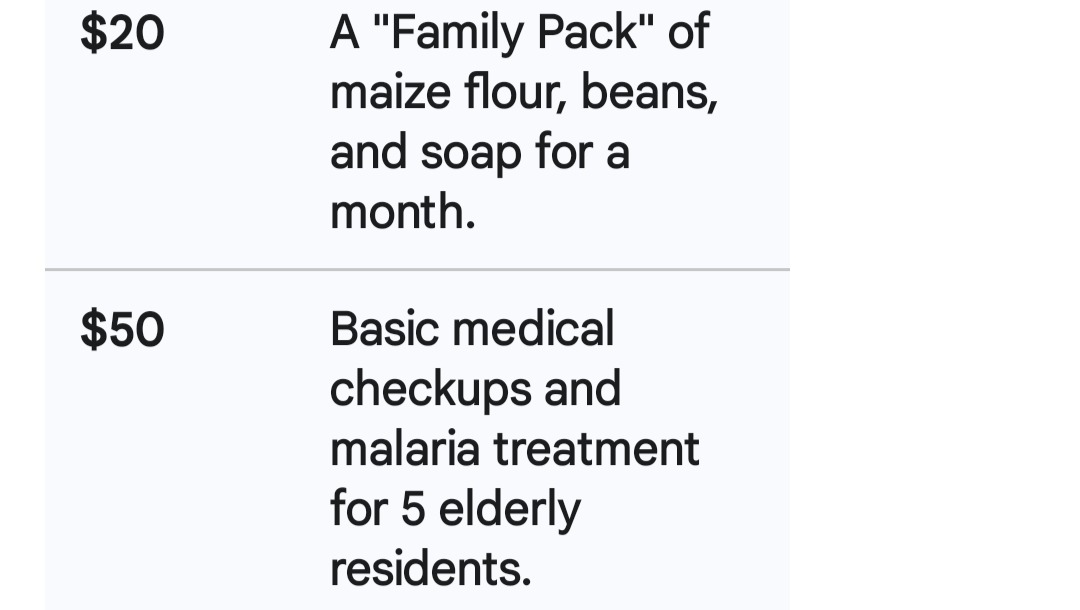The height and width of the screenshot is (610, 1080).
Task: Click the word "for" before "5 elderly"
Action: coord(358,509)
